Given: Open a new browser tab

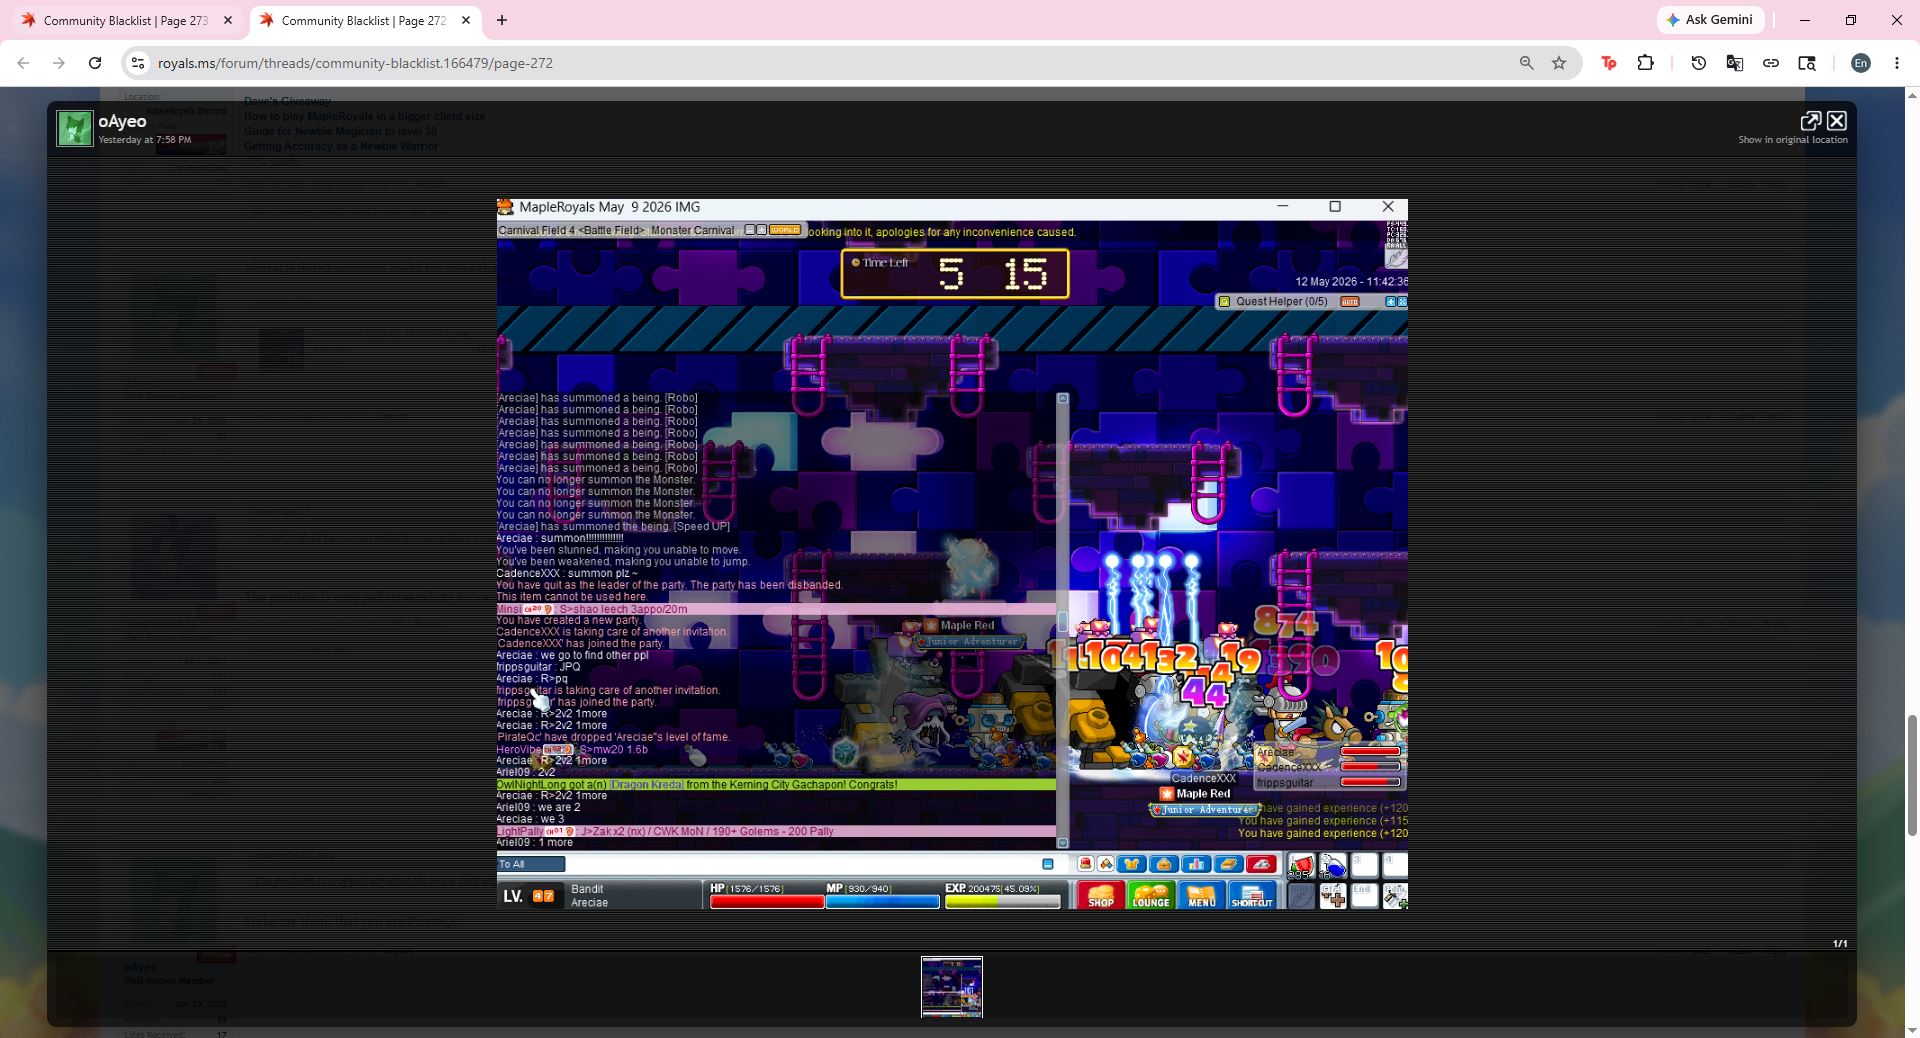Looking at the screenshot, I should coord(502,20).
